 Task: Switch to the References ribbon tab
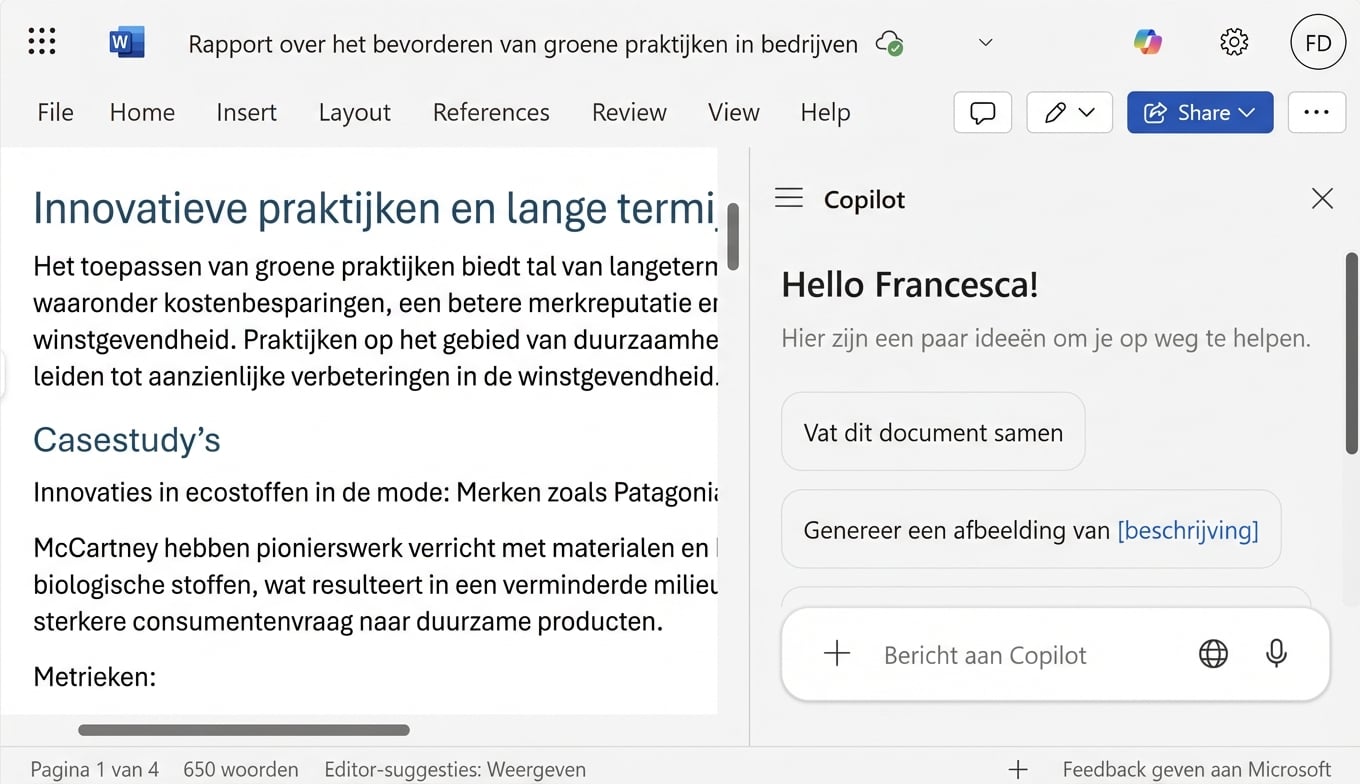point(491,112)
